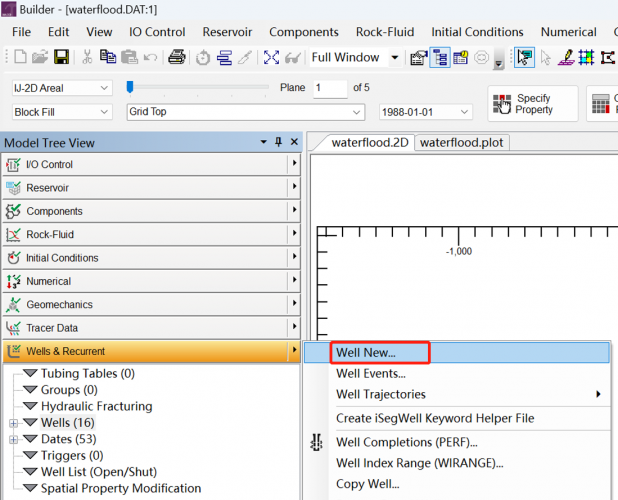Click the Geomechanics section icon
618x500 pixels.
[14, 305]
